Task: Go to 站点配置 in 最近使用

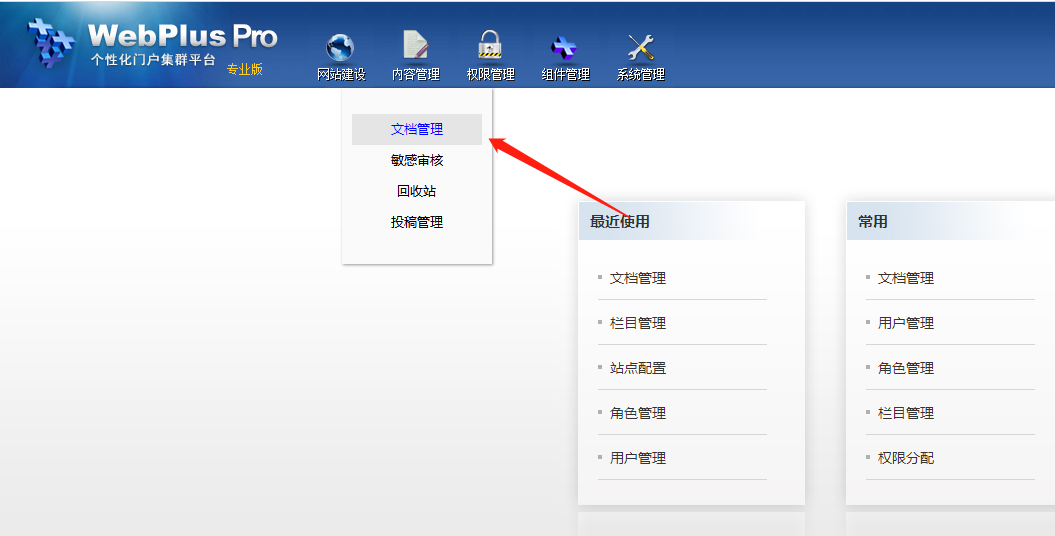Action: 638,368
